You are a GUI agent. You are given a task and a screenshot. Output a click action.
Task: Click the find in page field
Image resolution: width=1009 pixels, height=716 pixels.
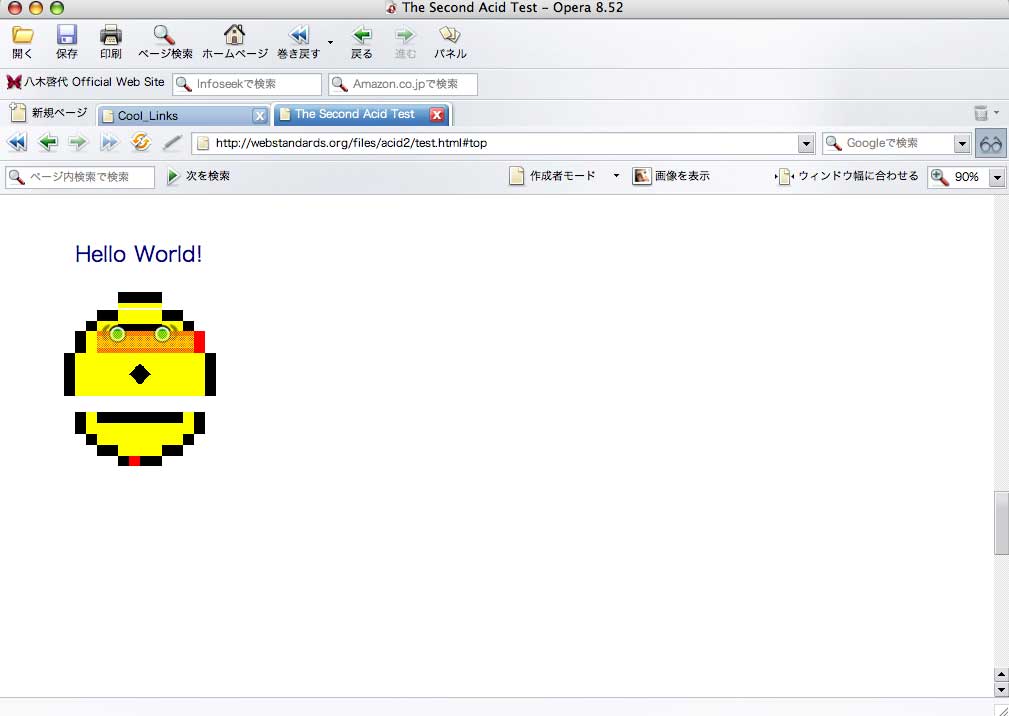click(80, 177)
